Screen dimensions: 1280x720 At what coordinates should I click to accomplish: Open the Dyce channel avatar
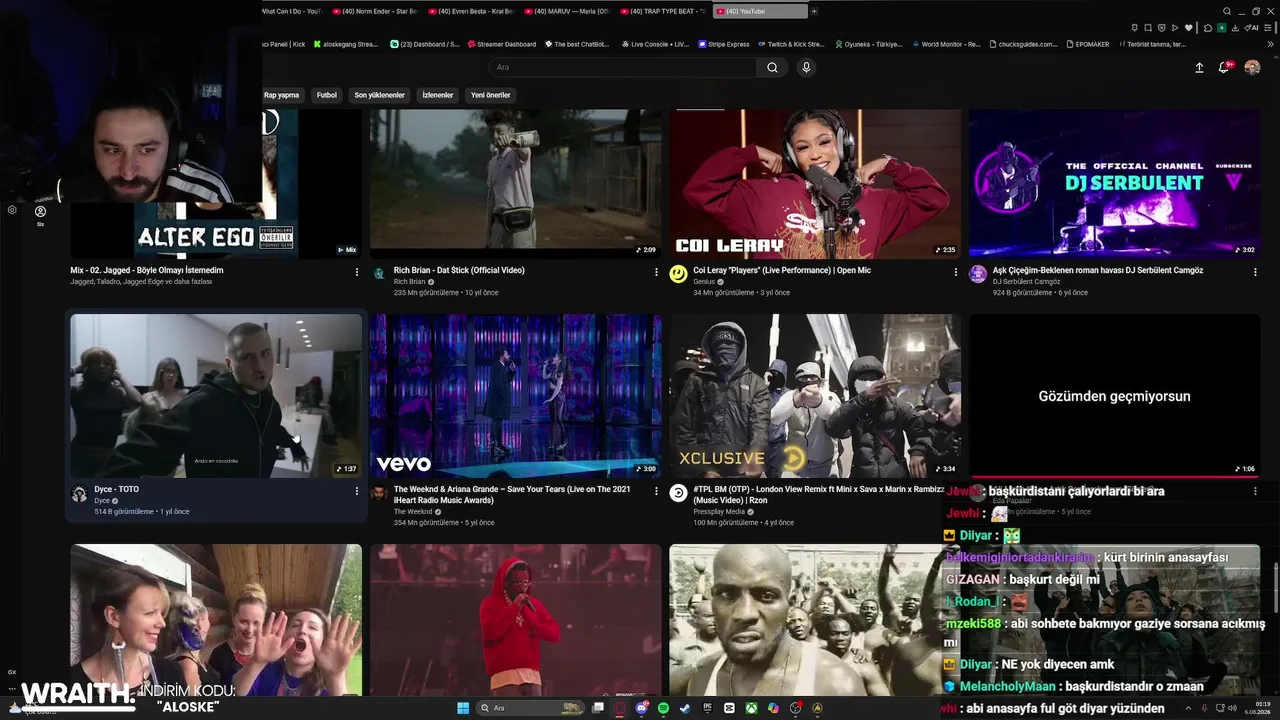tap(79, 493)
